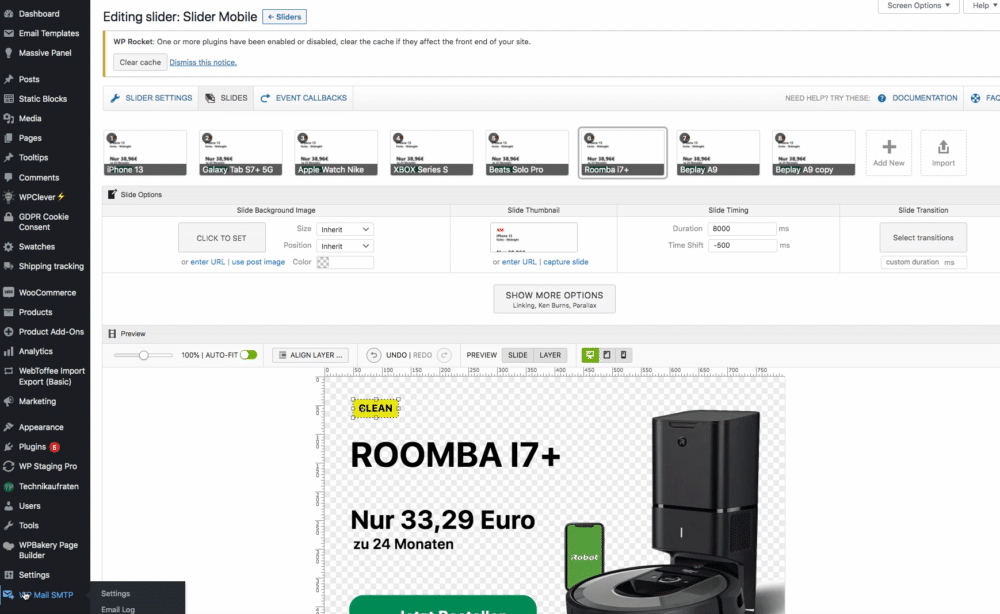
Task: Open the Screen Options dropdown
Action: click(x=918, y=6)
